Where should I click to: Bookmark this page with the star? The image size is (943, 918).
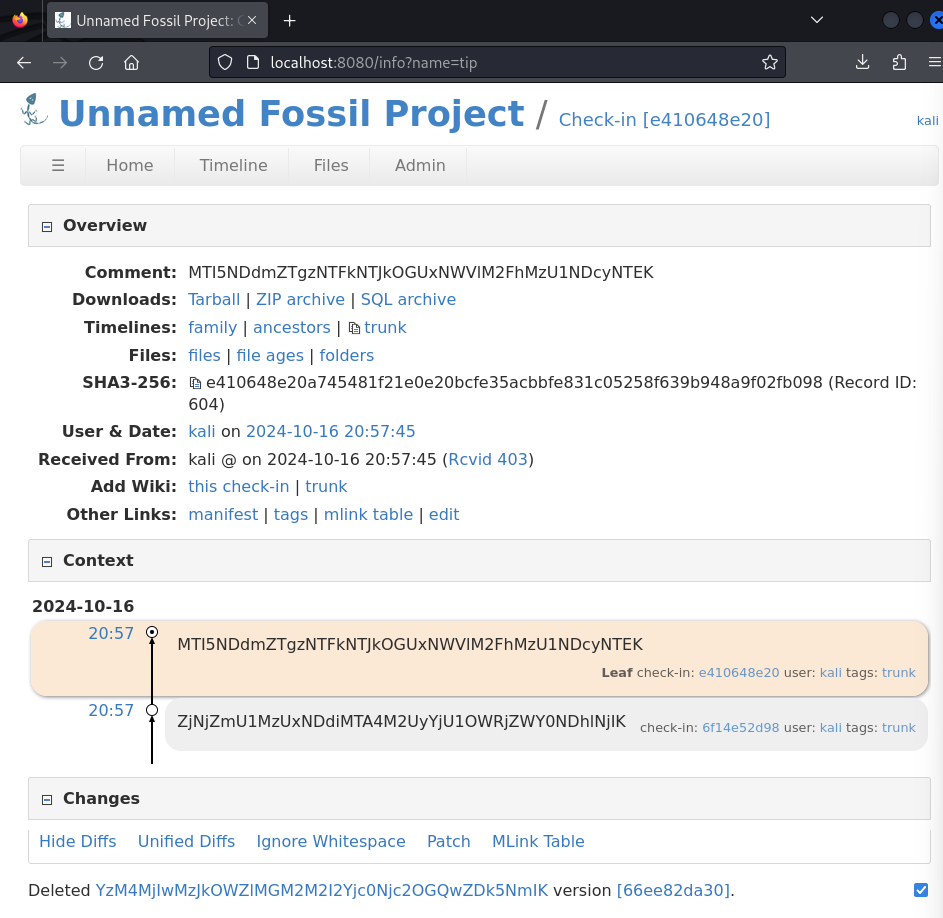point(770,63)
